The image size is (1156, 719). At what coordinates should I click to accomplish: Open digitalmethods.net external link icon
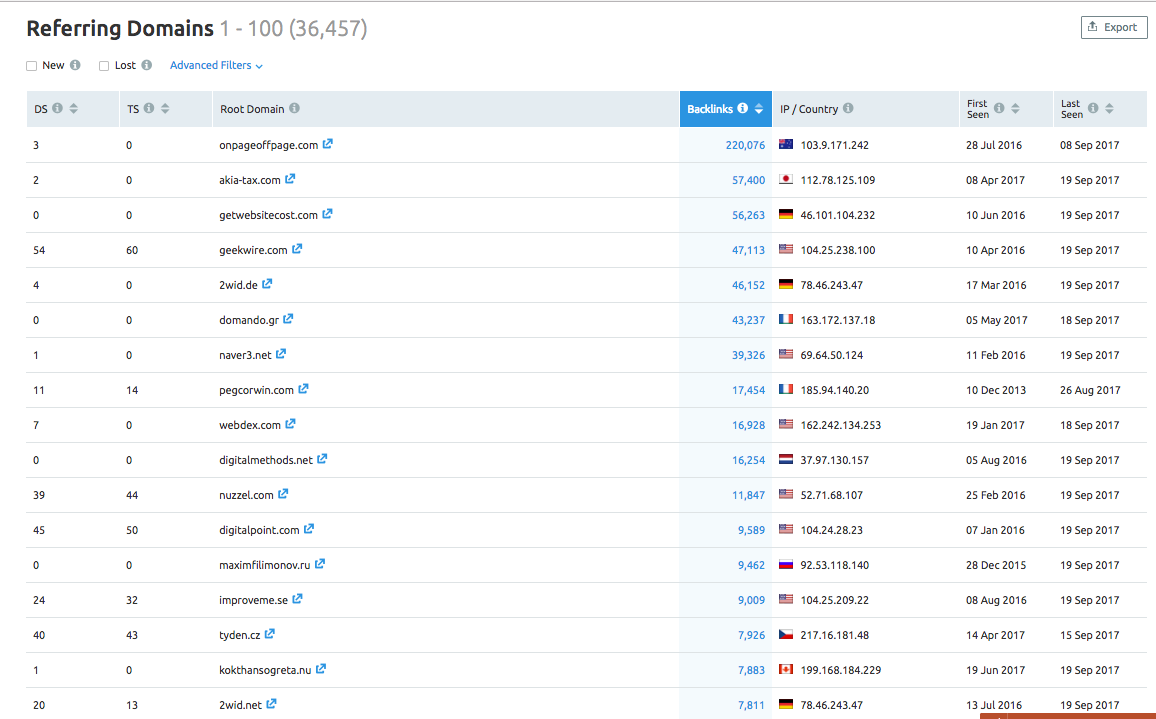pyautogui.click(x=322, y=459)
